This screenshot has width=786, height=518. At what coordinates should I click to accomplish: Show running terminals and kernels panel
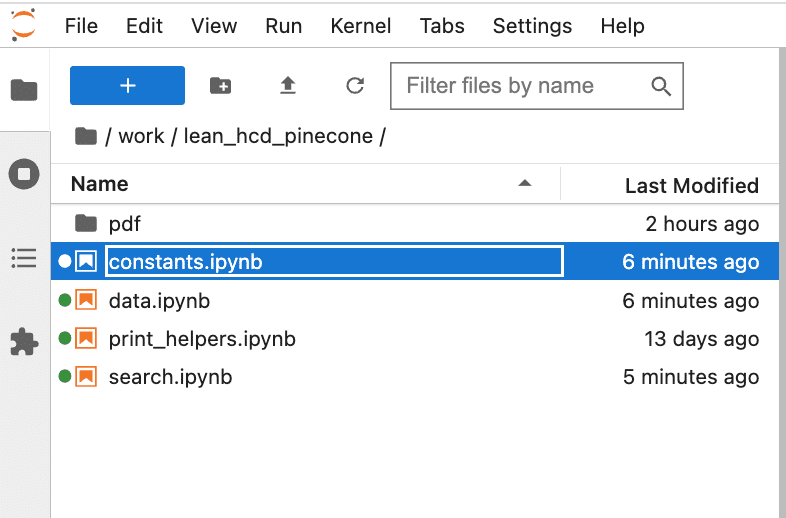24,174
